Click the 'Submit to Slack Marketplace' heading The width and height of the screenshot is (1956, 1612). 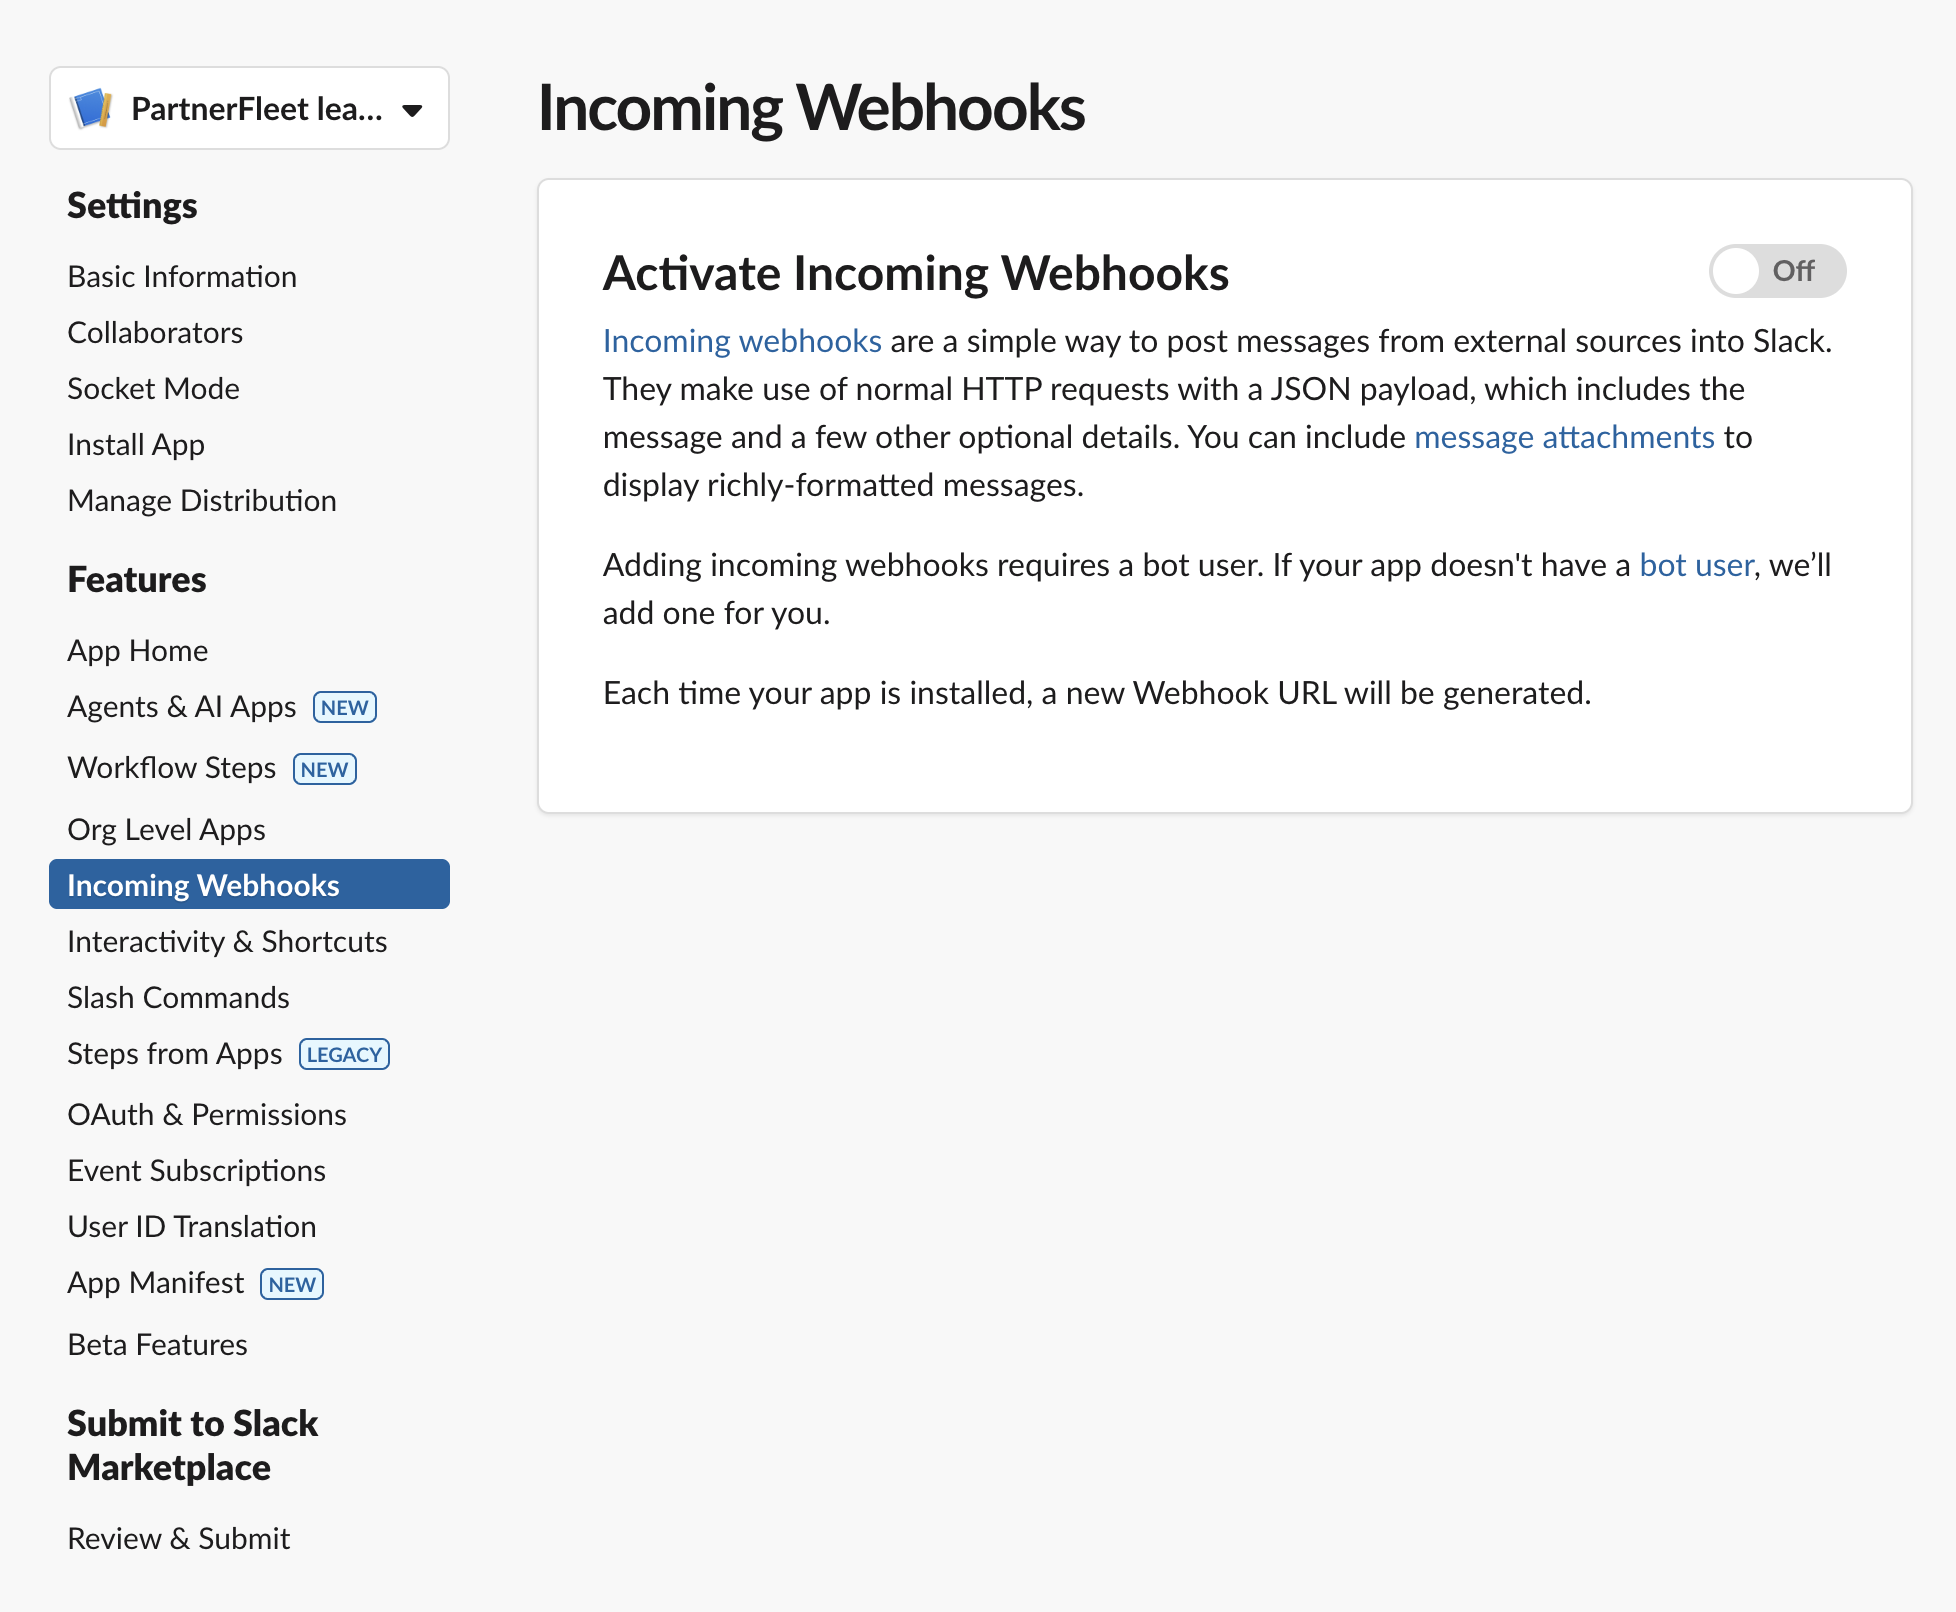193,1445
